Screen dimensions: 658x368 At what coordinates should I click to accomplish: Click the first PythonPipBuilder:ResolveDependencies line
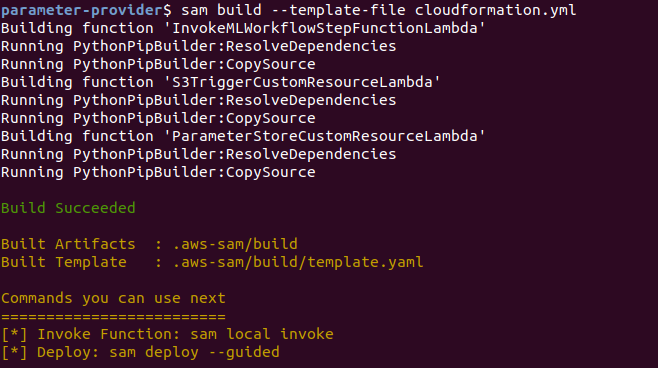tap(198, 46)
